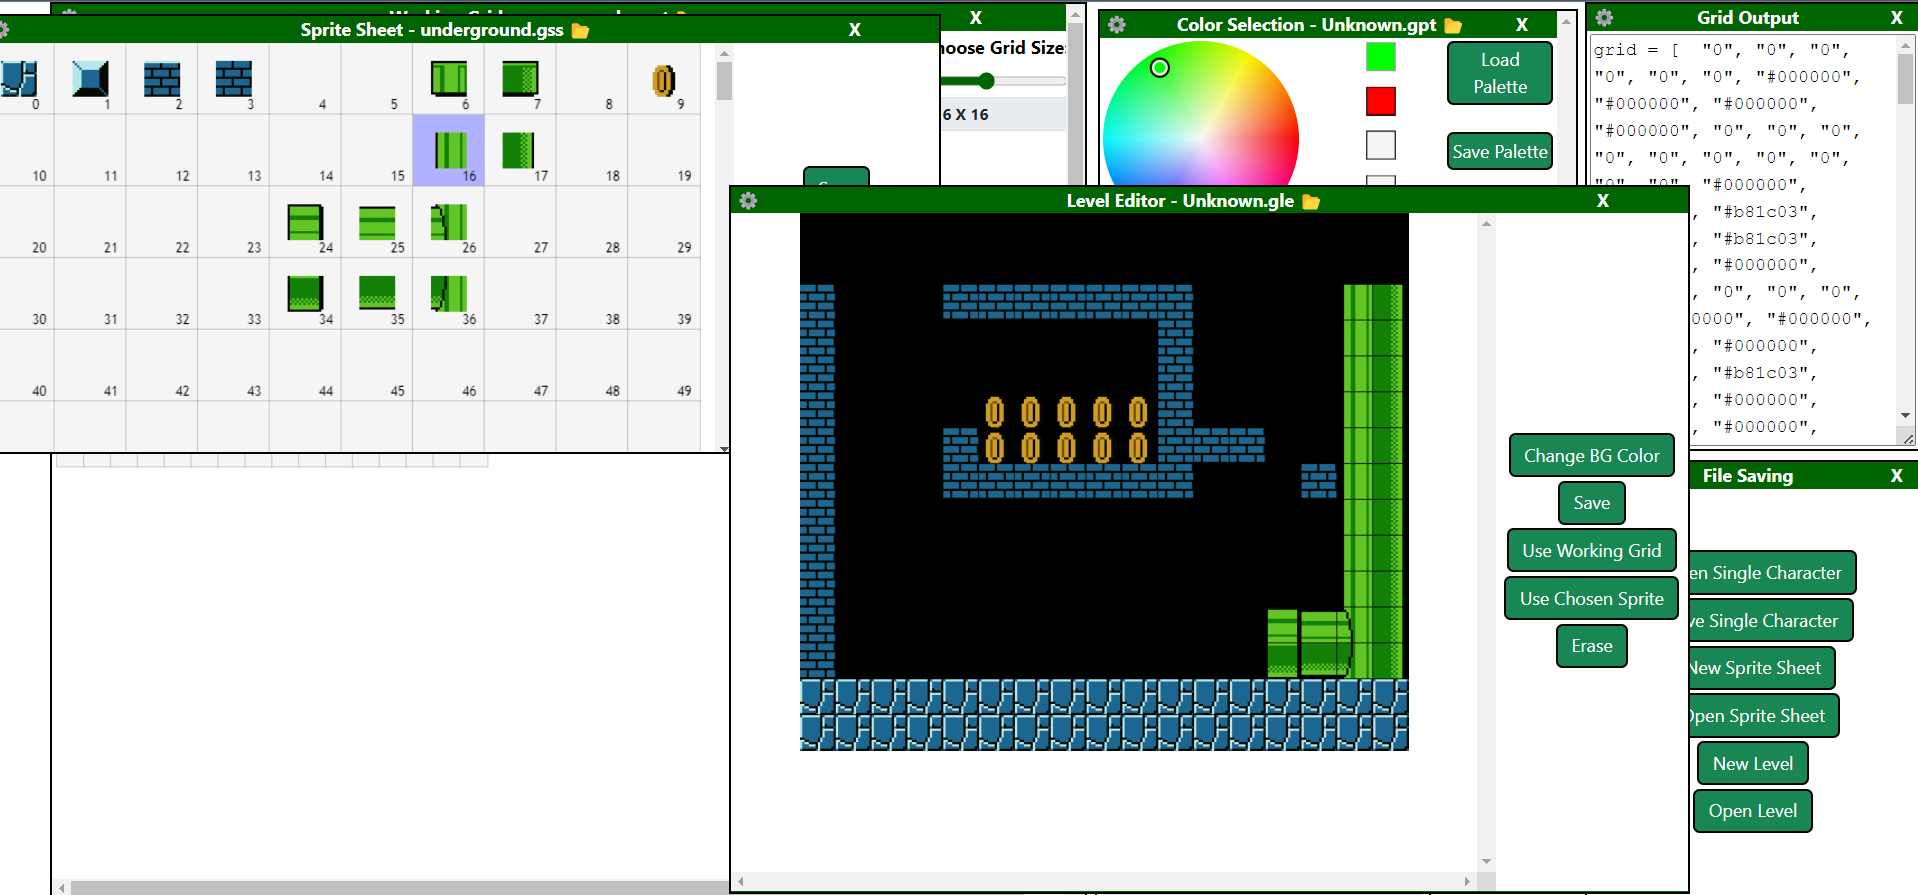The image size is (1918, 895).
Task: Choose the green pipe top sprite 7
Action: (520, 78)
